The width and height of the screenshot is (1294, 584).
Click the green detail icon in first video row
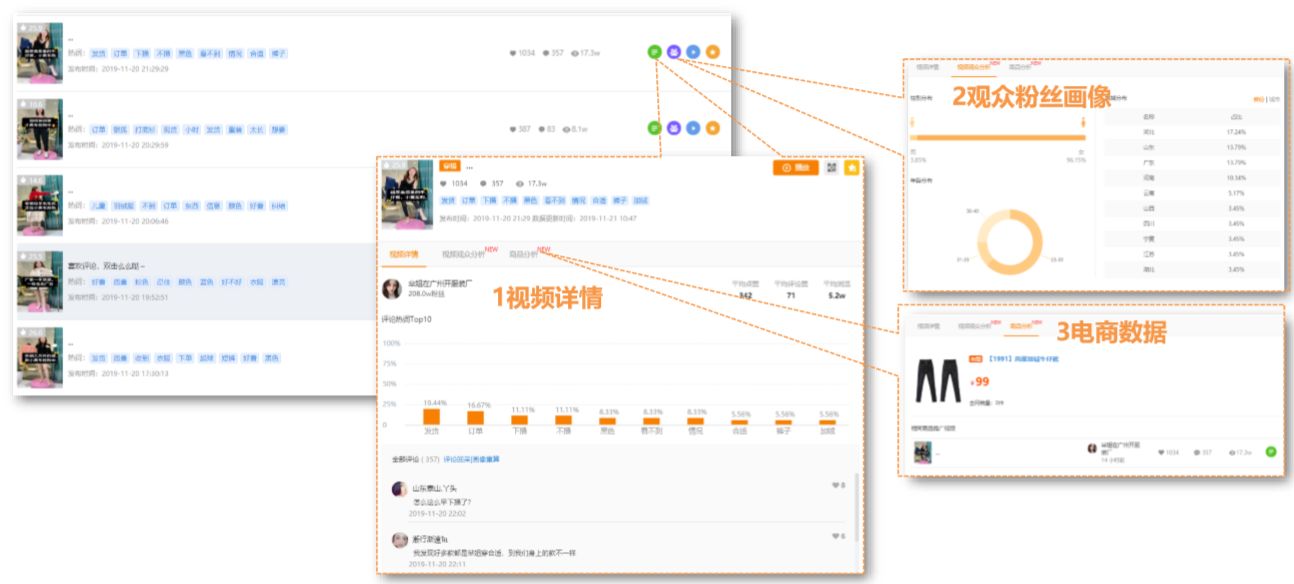tap(654, 51)
